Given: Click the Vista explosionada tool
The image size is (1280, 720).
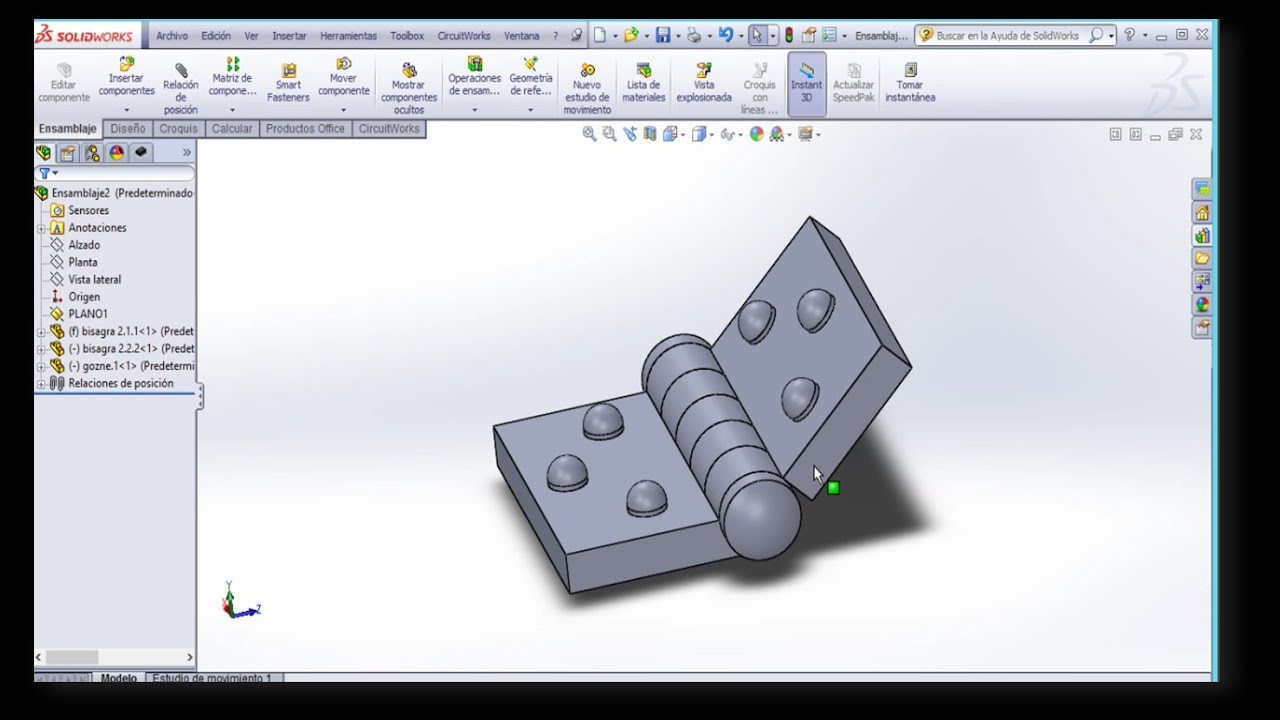Looking at the screenshot, I should tap(704, 84).
